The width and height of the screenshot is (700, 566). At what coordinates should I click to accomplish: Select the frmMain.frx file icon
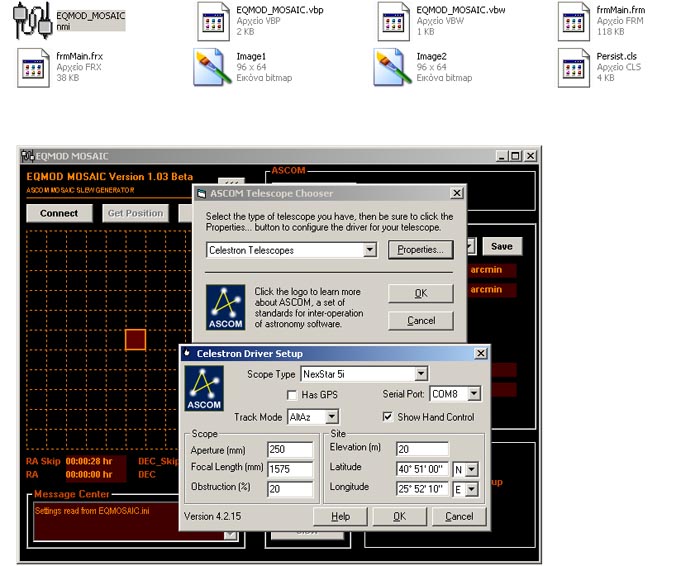pos(33,68)
